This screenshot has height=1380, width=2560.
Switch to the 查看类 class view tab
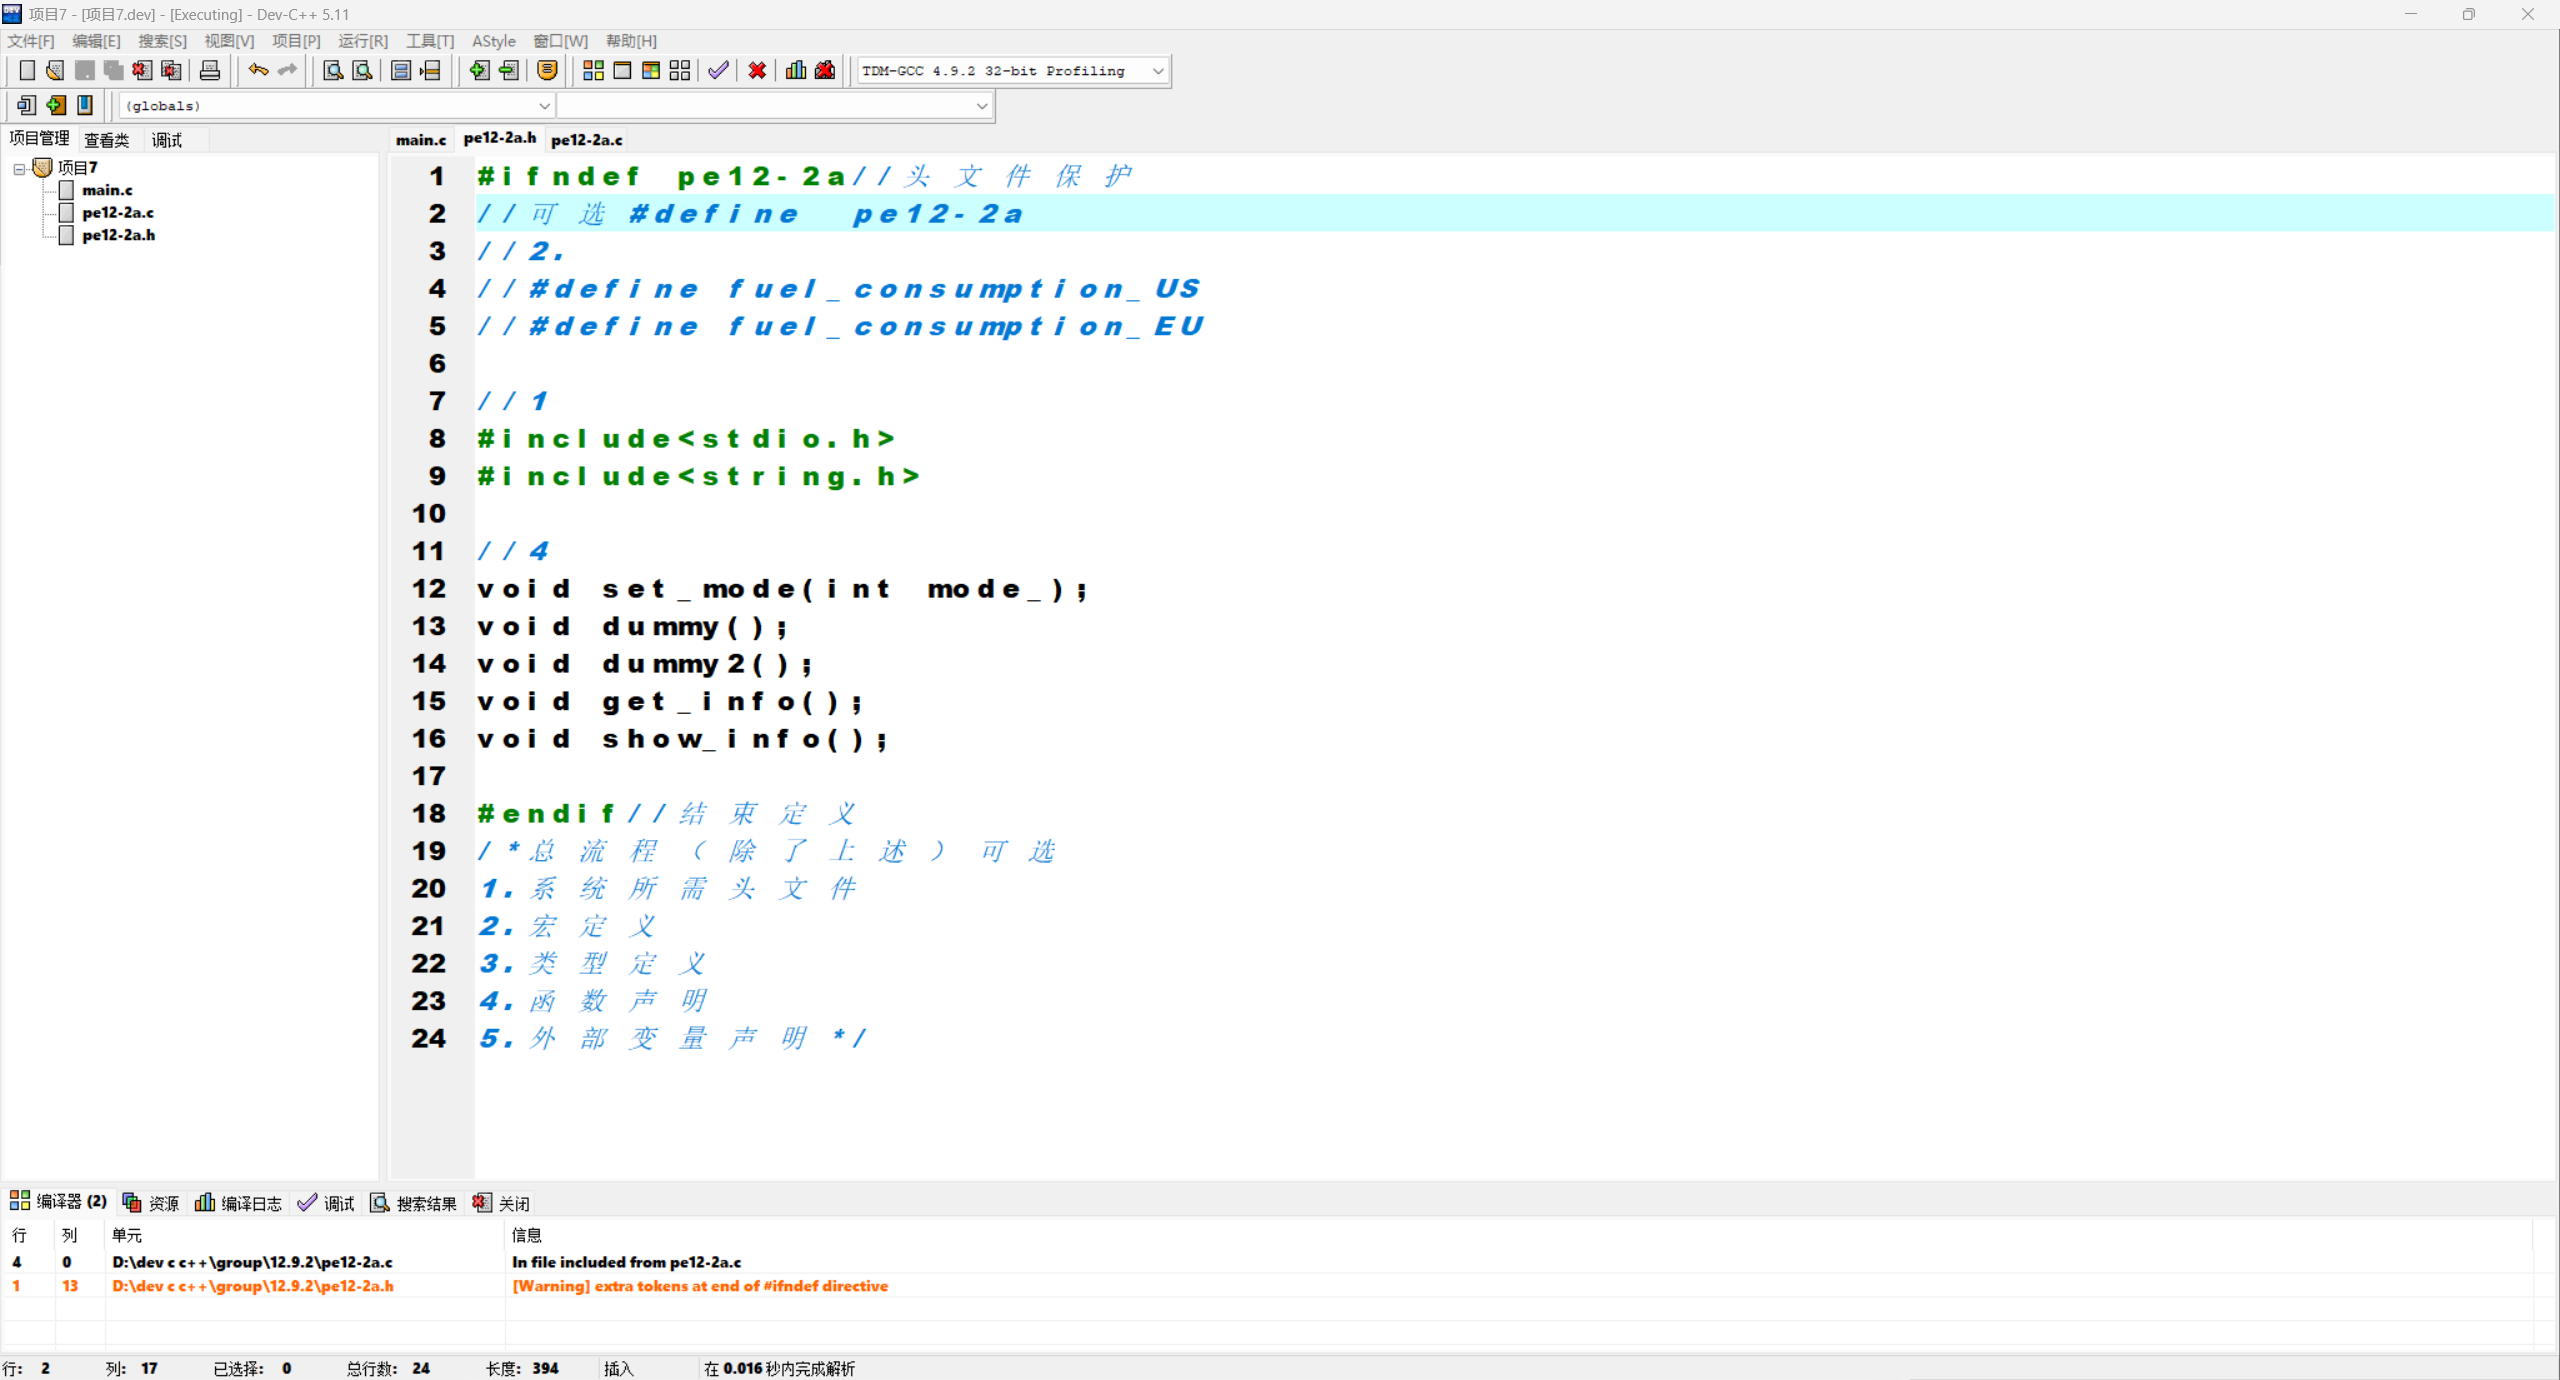pyautogui.click(x=106, y=140)
